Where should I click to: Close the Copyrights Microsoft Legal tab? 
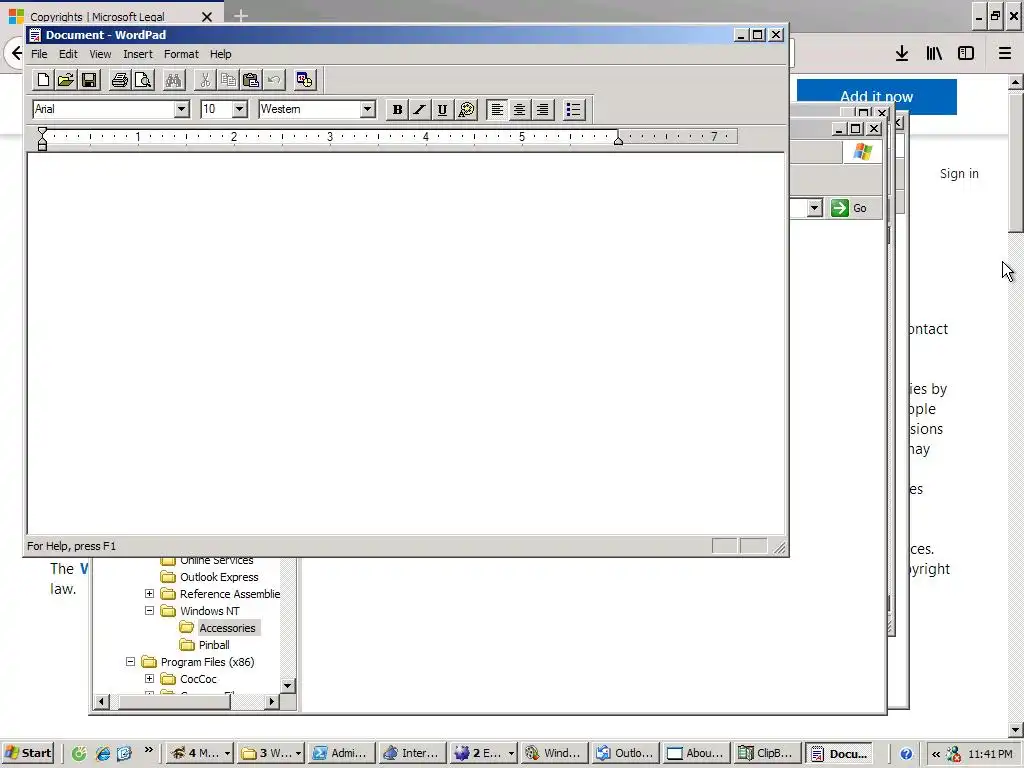(x=206, y=16)
